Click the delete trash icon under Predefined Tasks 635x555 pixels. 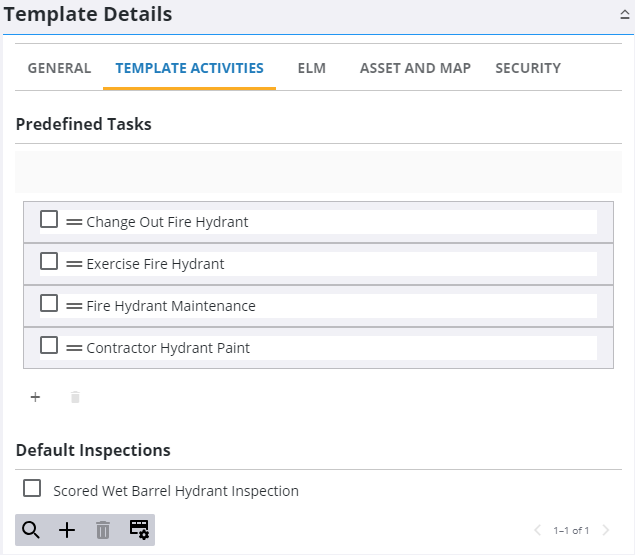pos(75,397)
